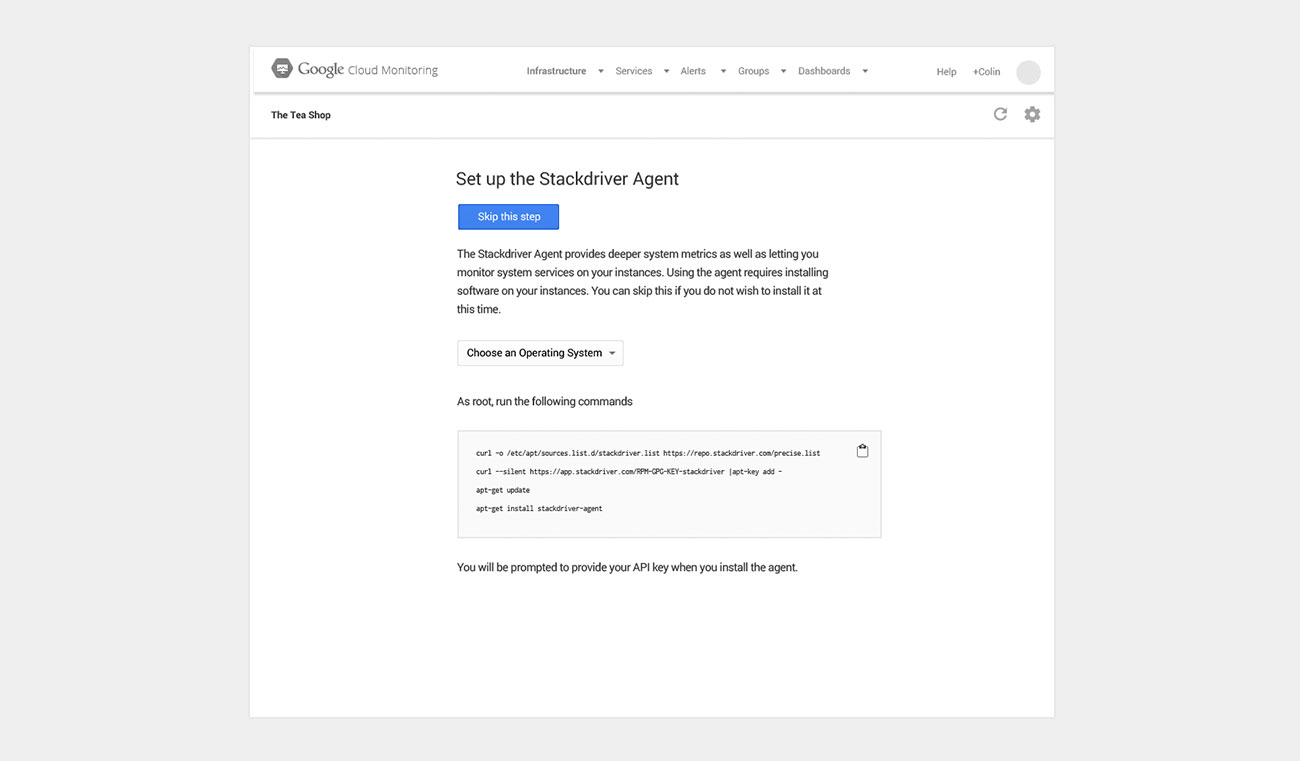Open the user avatar profile circle
The image size is (1300, 761).
1028,72
